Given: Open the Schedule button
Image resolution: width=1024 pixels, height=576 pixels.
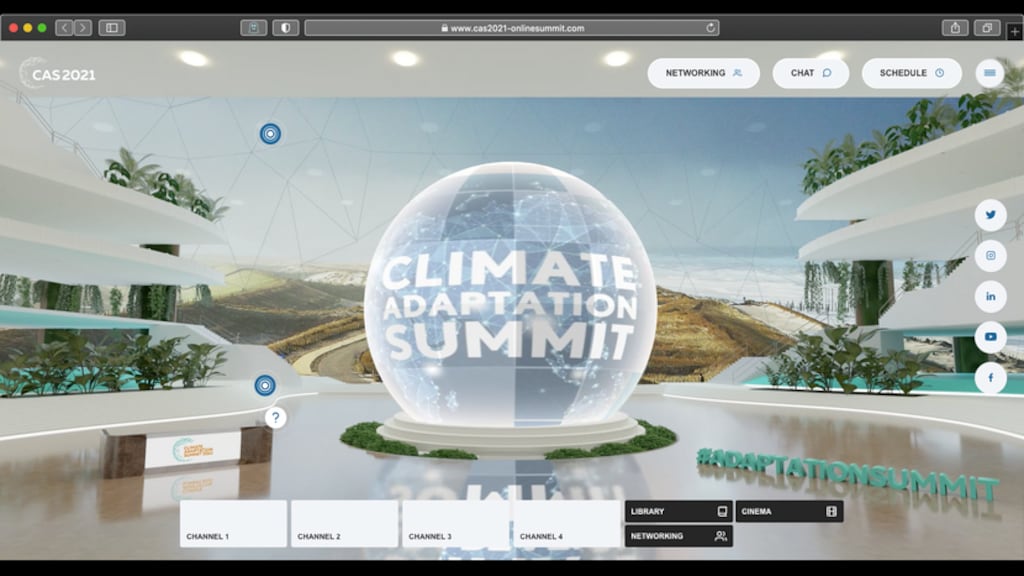Looking at the screenshot, I should [911, 73].
